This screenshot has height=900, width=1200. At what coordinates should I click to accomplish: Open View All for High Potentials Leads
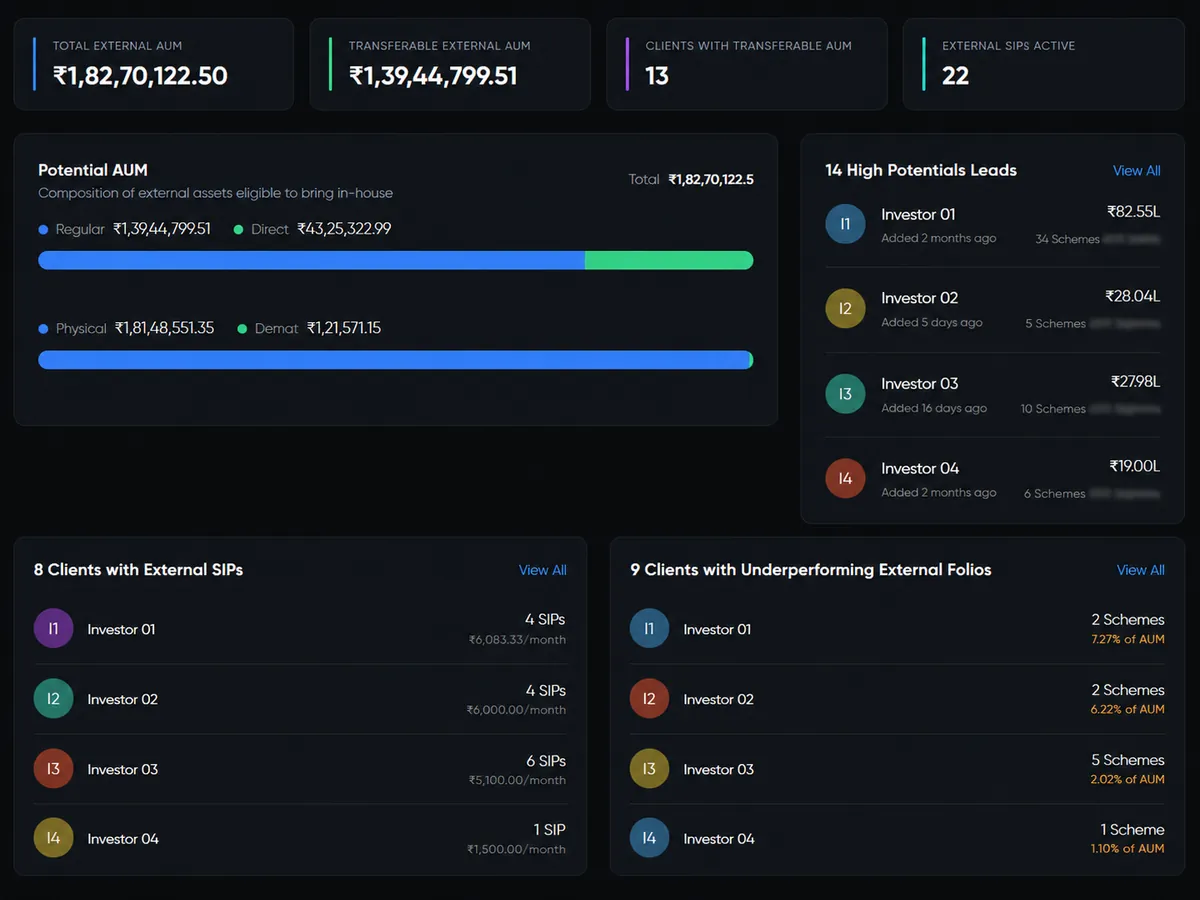coord(1137,171)
